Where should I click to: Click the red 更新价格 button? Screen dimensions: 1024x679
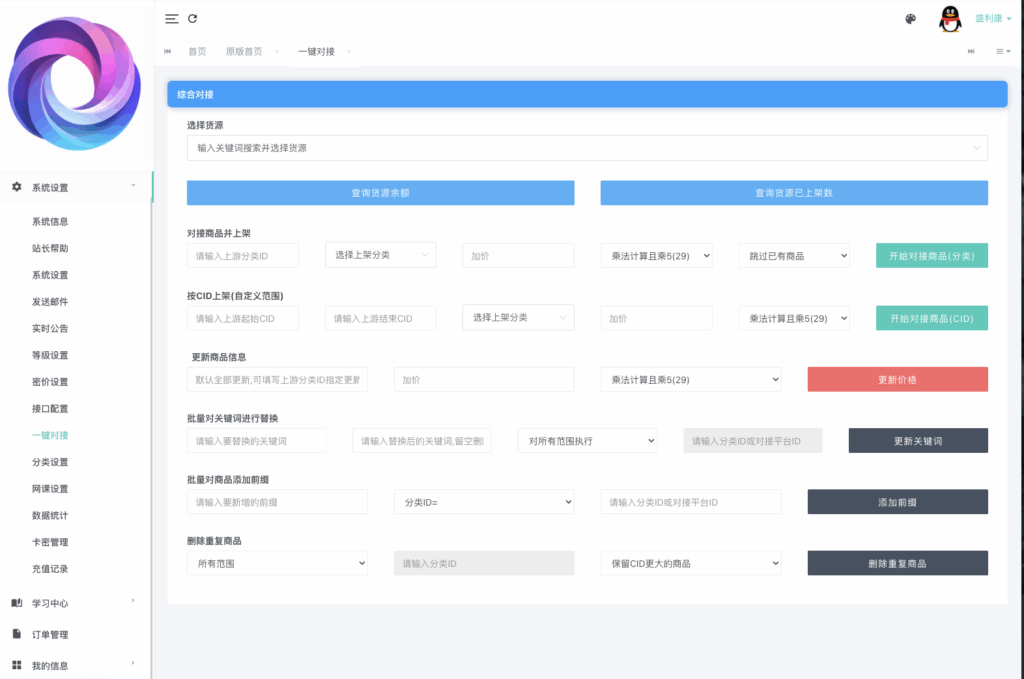897,379
